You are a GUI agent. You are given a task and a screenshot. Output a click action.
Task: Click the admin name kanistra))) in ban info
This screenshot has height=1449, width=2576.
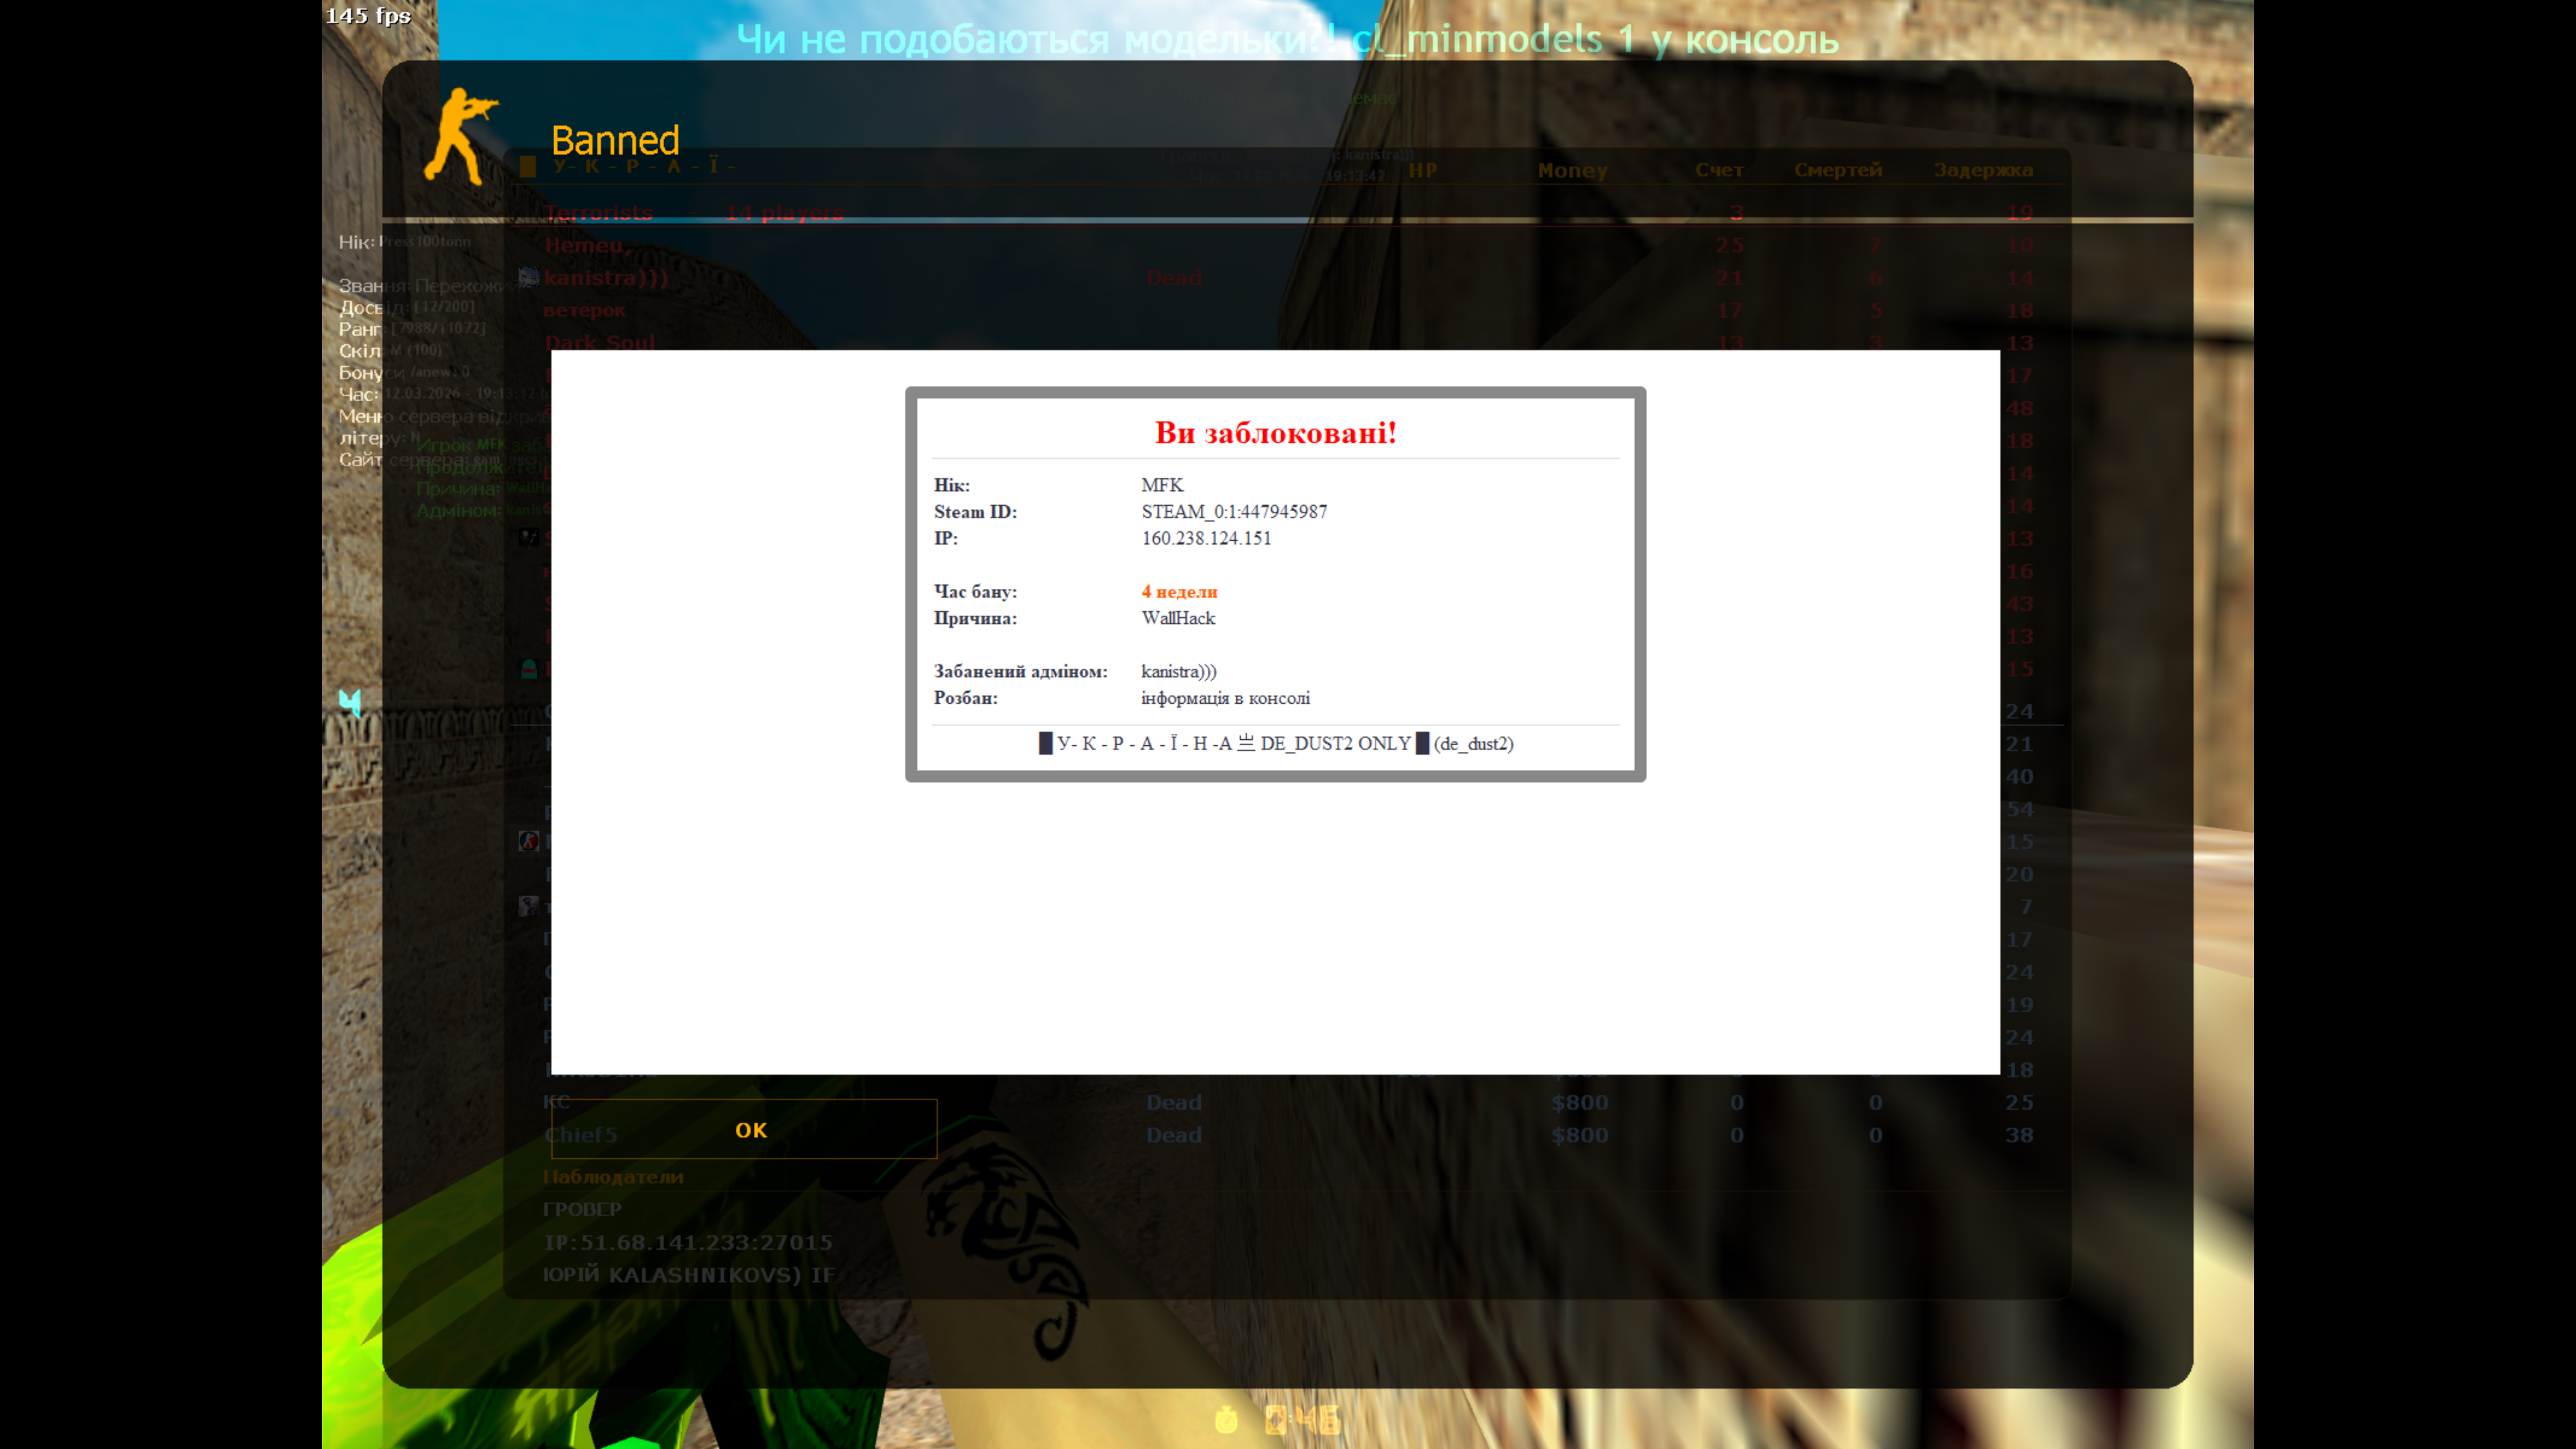[1178, 671]
